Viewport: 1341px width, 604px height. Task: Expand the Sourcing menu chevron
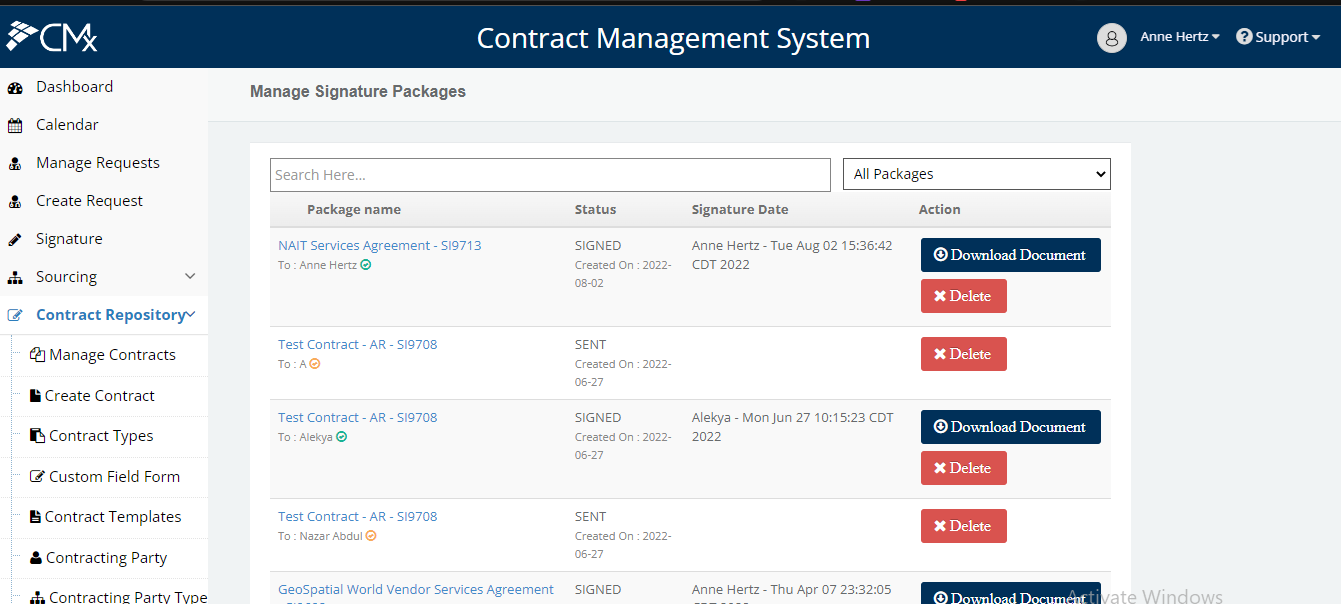pyautogui.click(x=190, y=276)
